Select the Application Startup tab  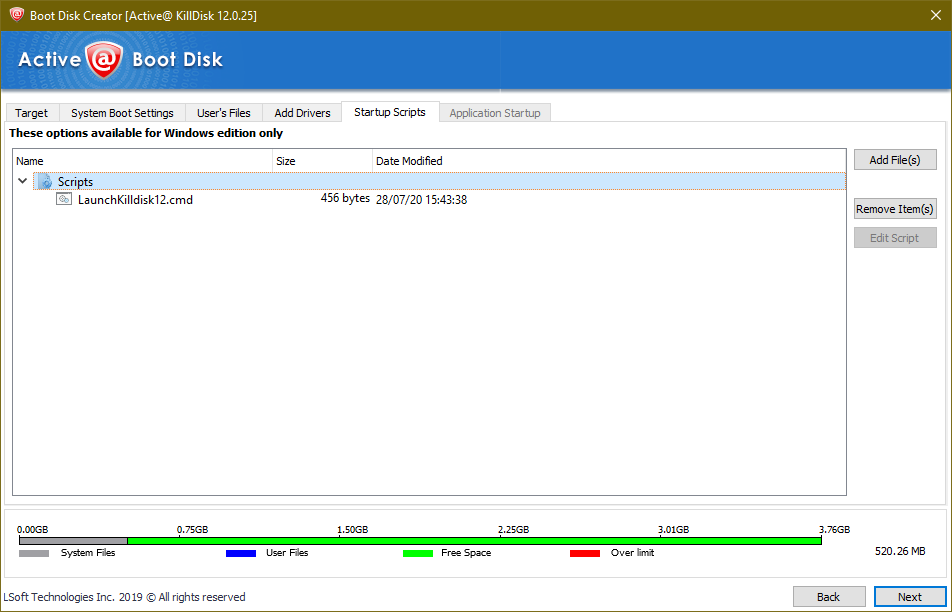pos(494,112)
